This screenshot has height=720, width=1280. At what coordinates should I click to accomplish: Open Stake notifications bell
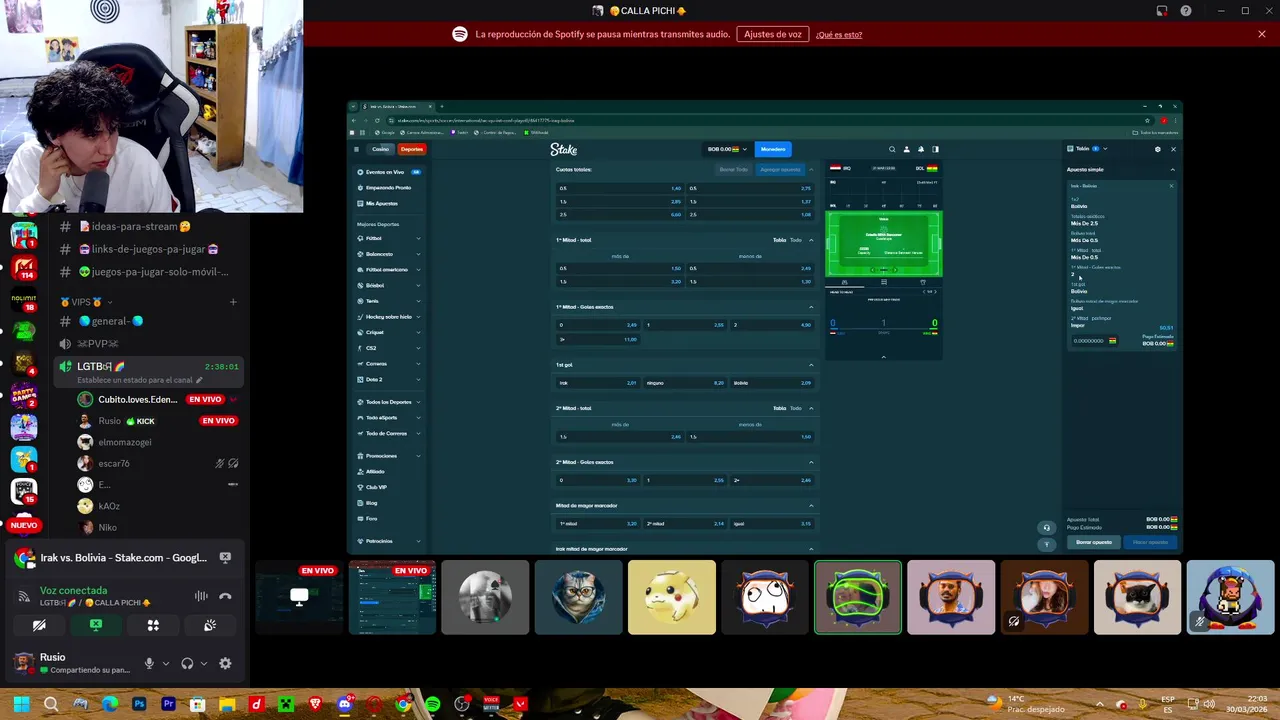[x=921, y=149]
